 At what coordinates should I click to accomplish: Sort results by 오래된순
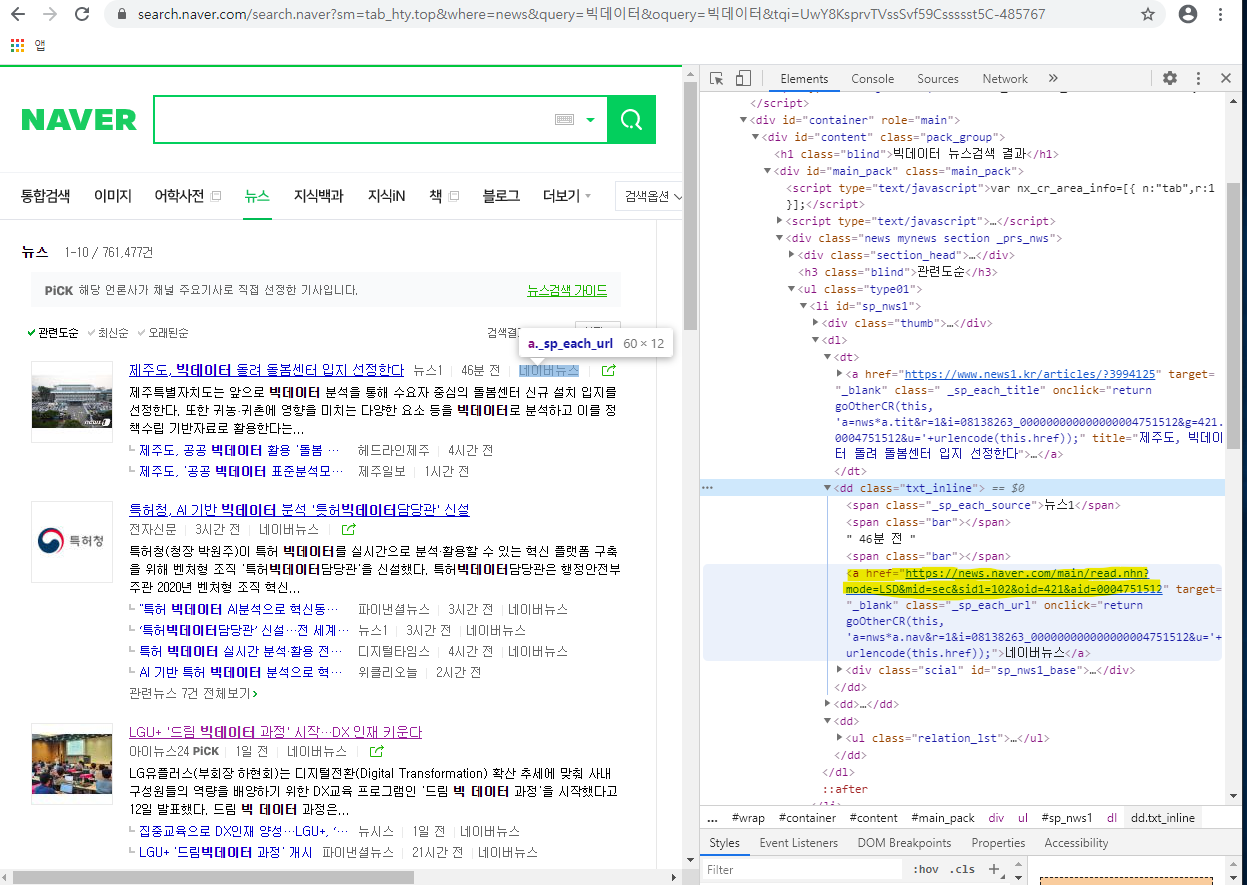(162, 332)
